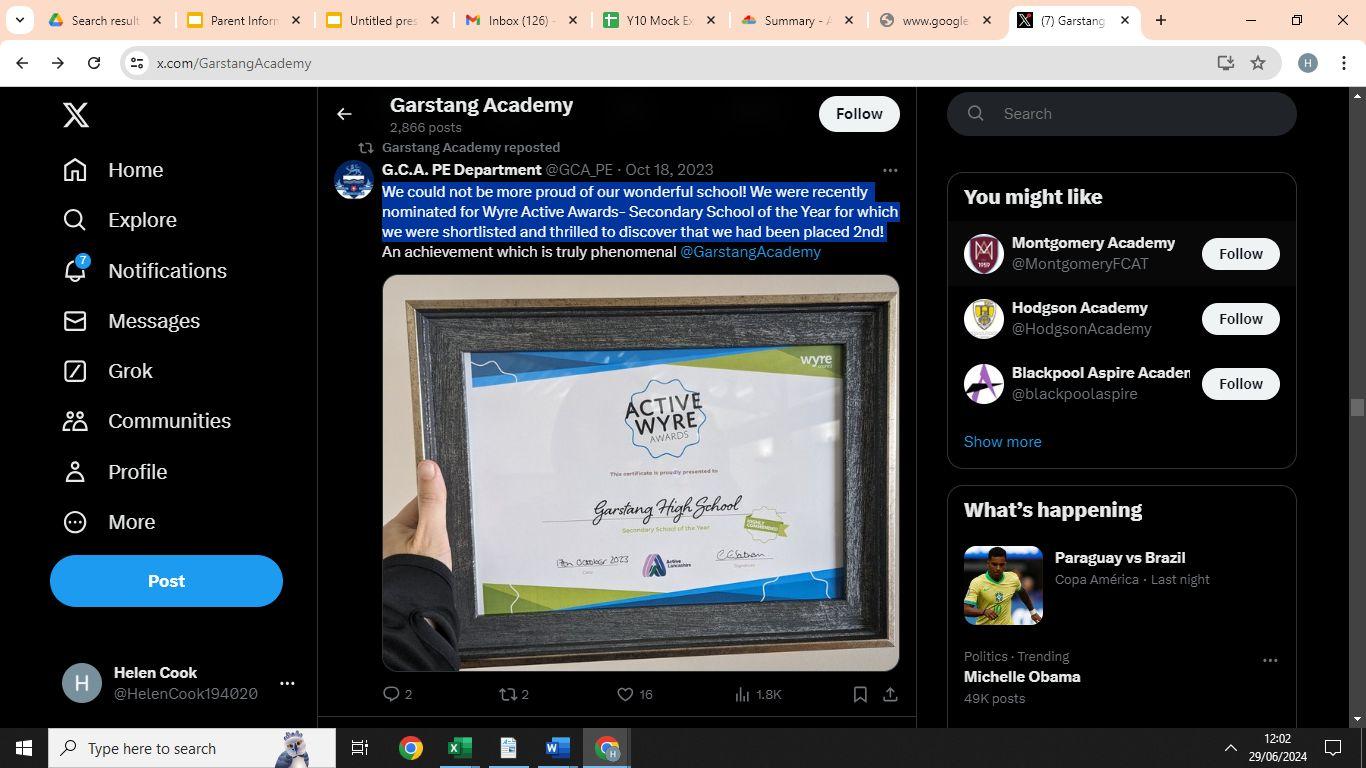Screen dimensions: 1366x768
Task: Go forward in browser history
Action: click(58, 63)
